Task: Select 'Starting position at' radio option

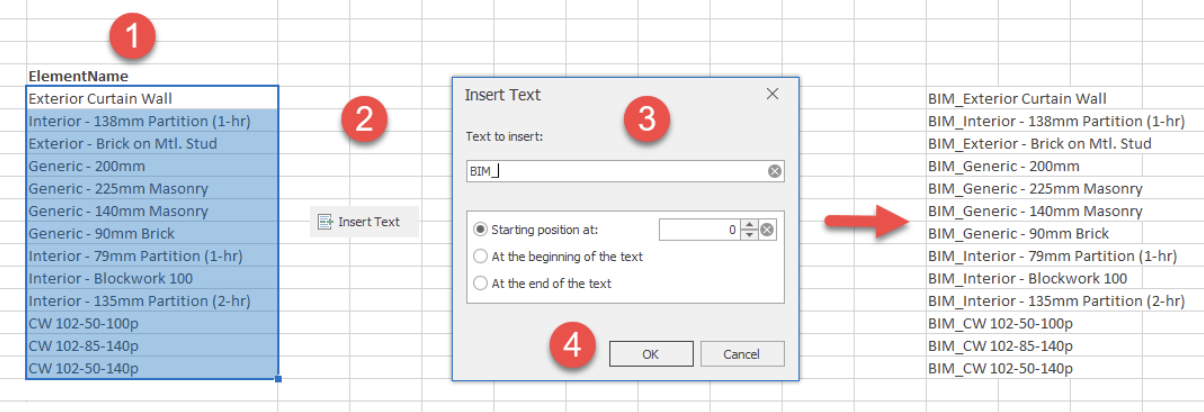Action: [481, 230]
